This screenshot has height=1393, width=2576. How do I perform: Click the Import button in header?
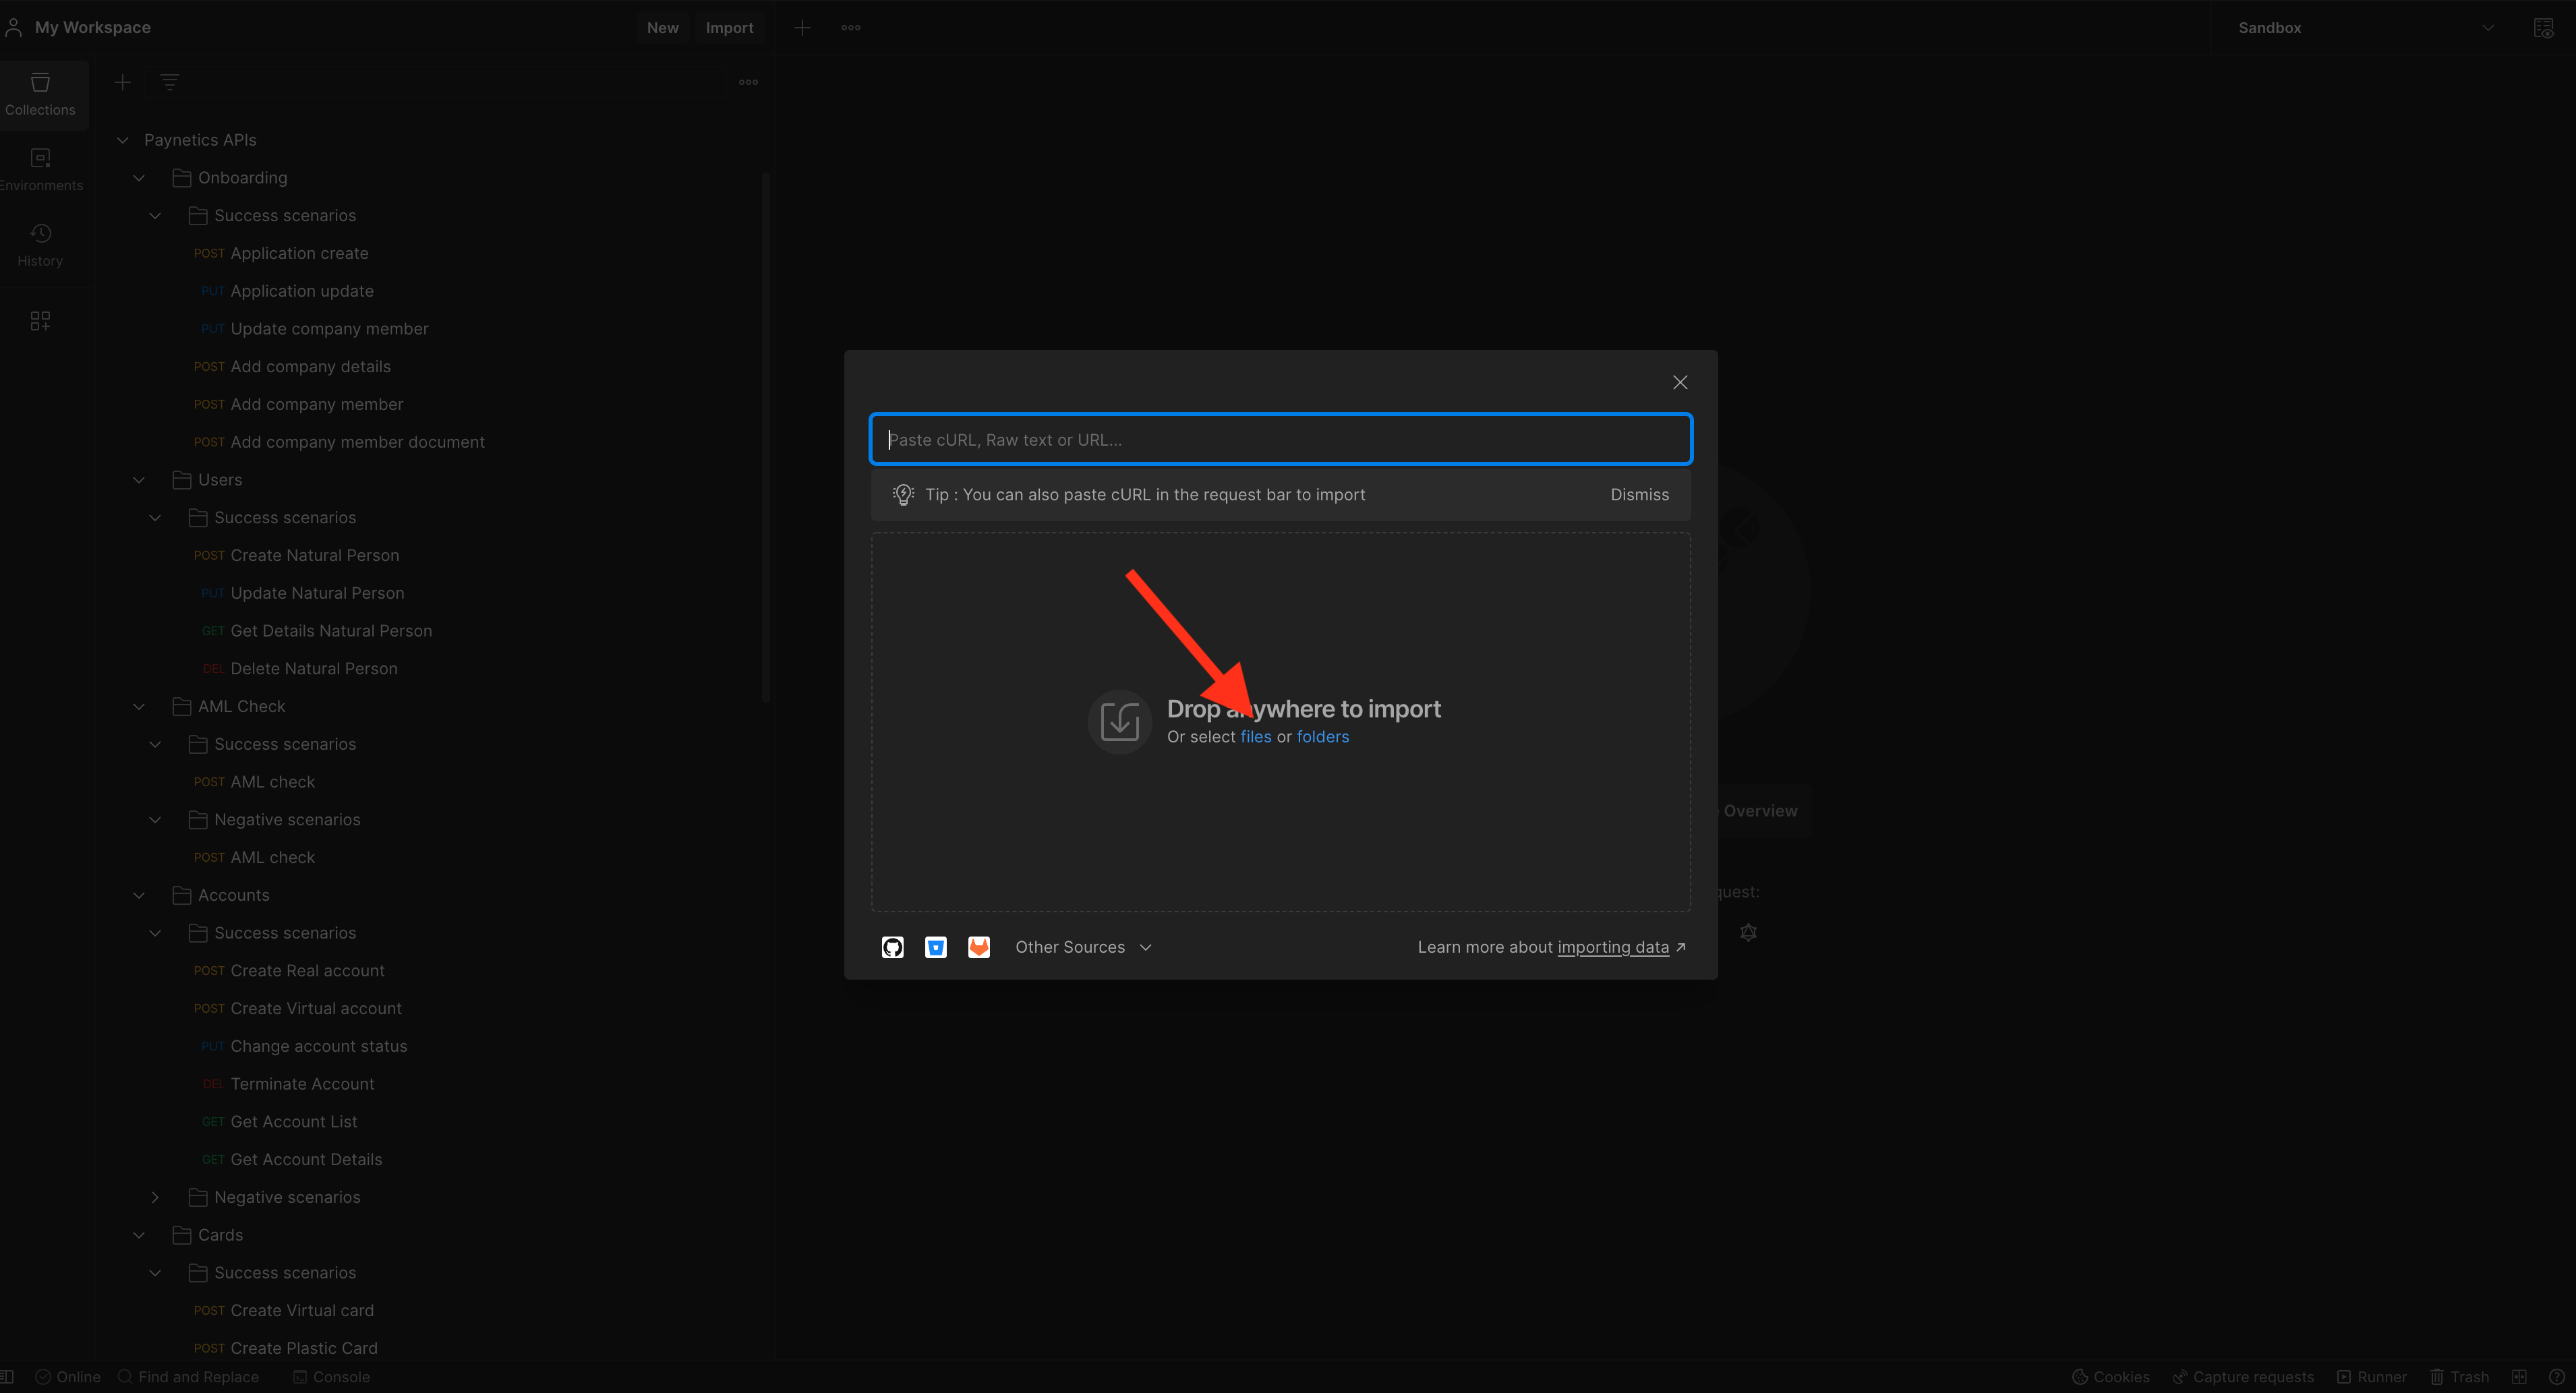[x=729, y=28]
